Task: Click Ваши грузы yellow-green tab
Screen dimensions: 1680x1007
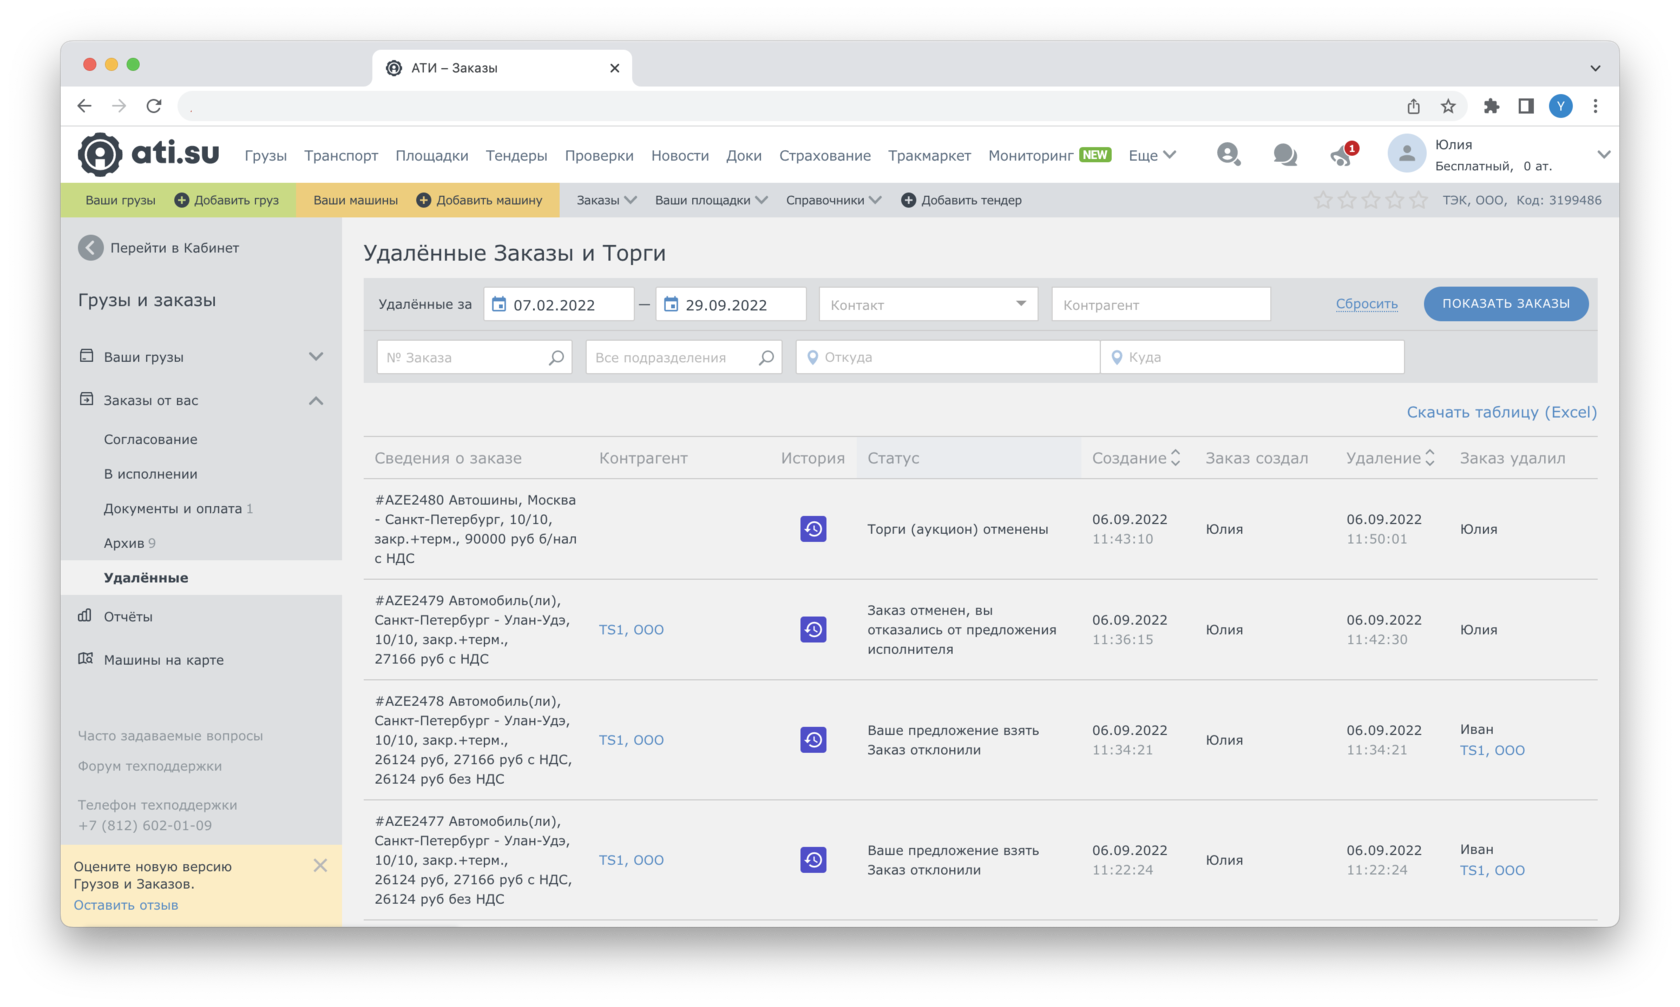Action: [120, 200]
